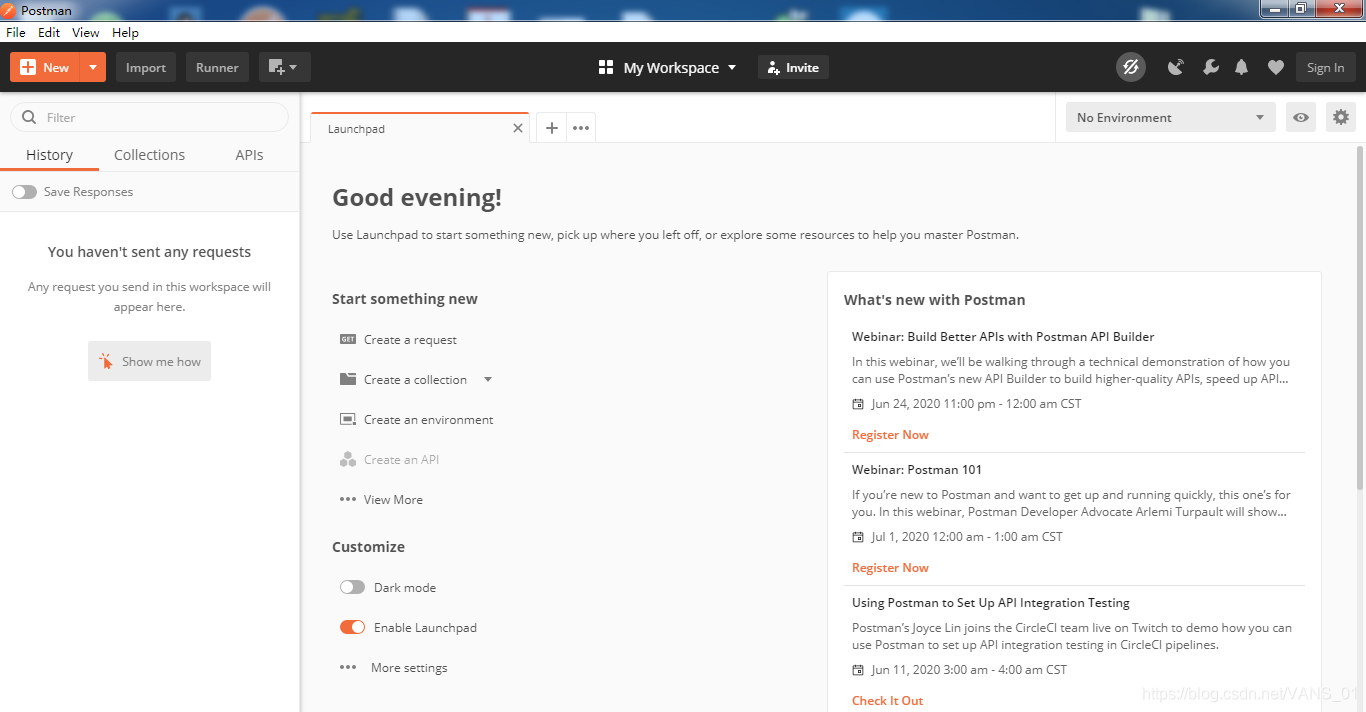
Task: Click Create an API
Action: (401, 460)
